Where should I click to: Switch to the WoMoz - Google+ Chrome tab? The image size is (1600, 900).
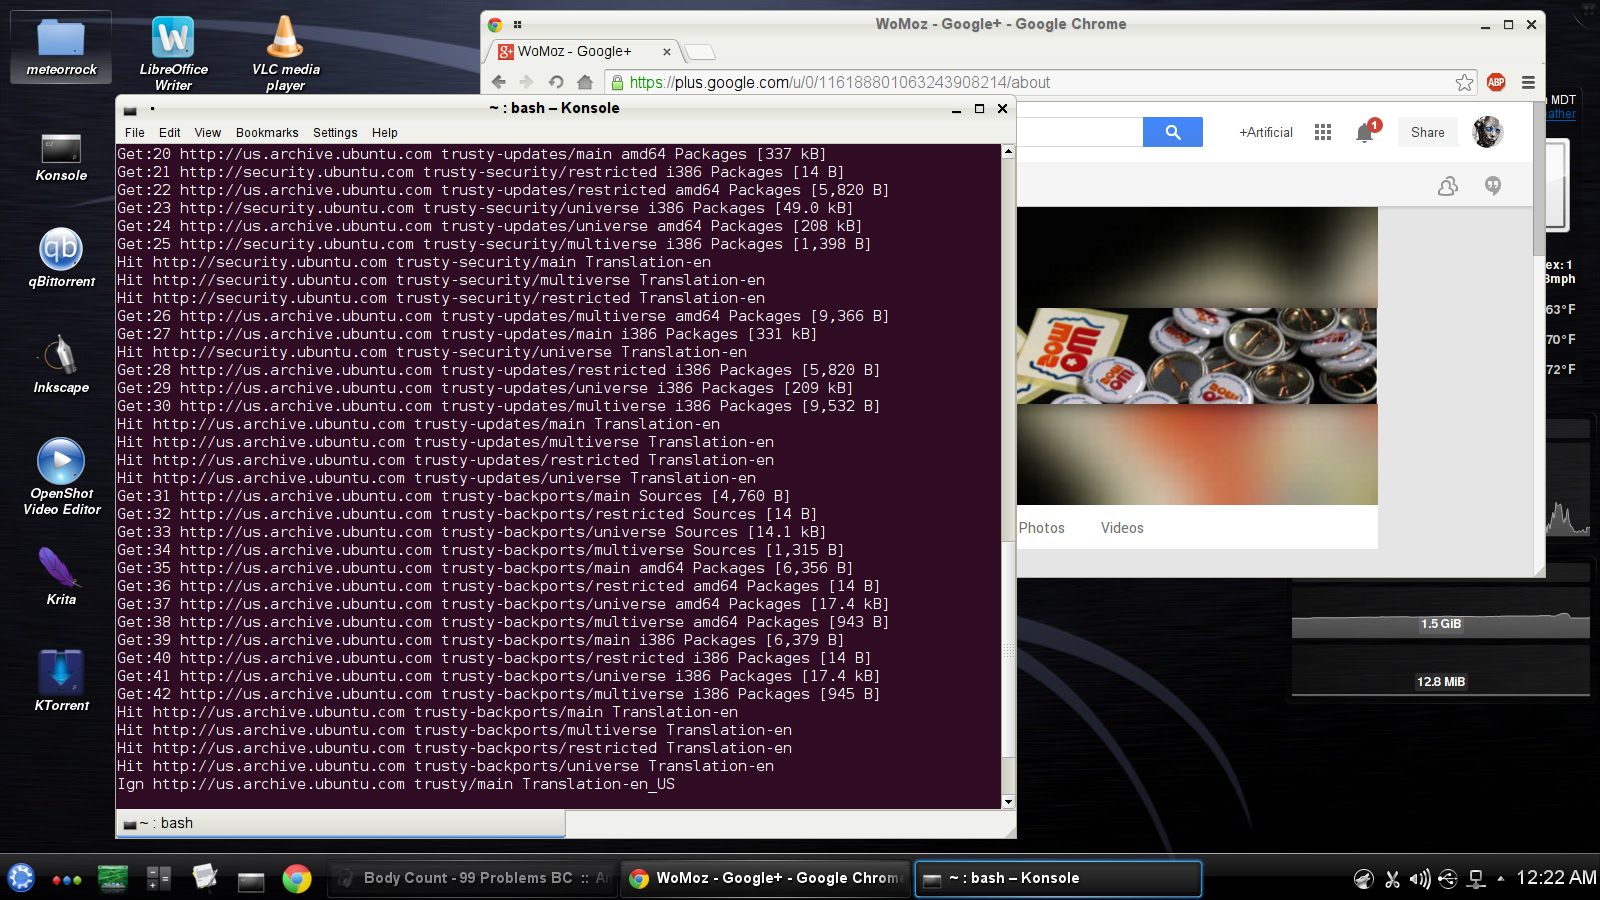583,51
